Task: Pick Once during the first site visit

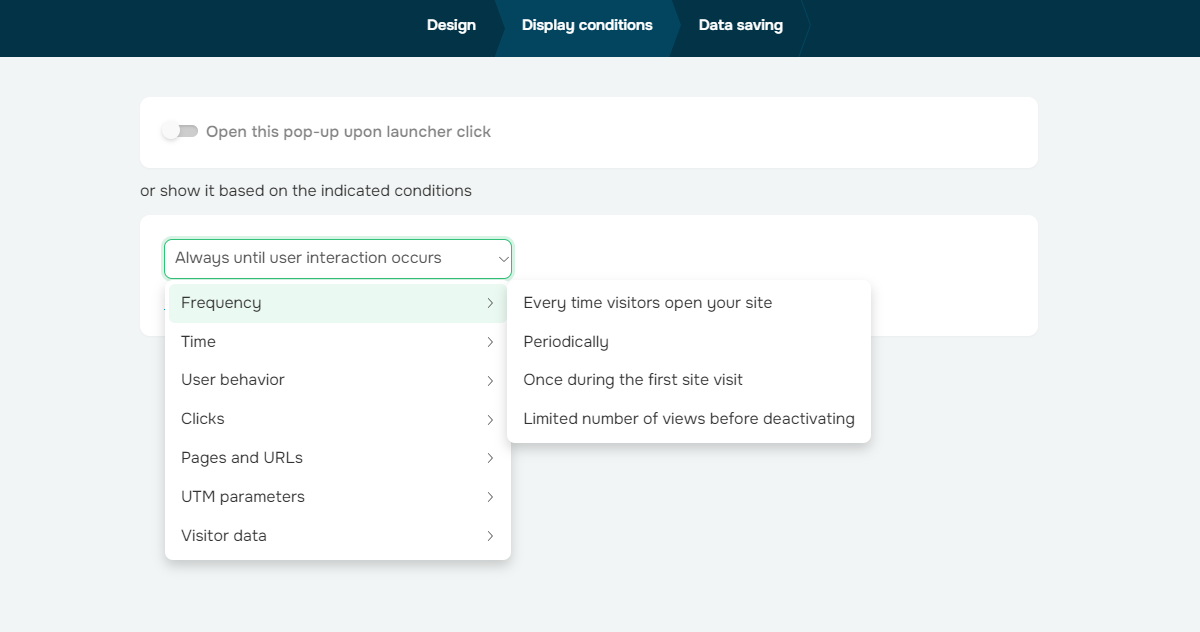Action: click(633, 380)
